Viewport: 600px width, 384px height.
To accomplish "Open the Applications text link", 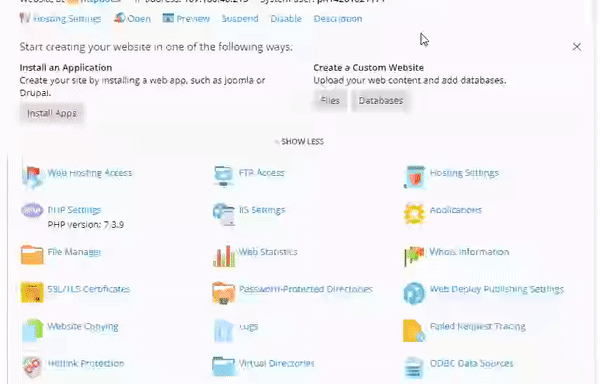I will click(x=456, y=210).
